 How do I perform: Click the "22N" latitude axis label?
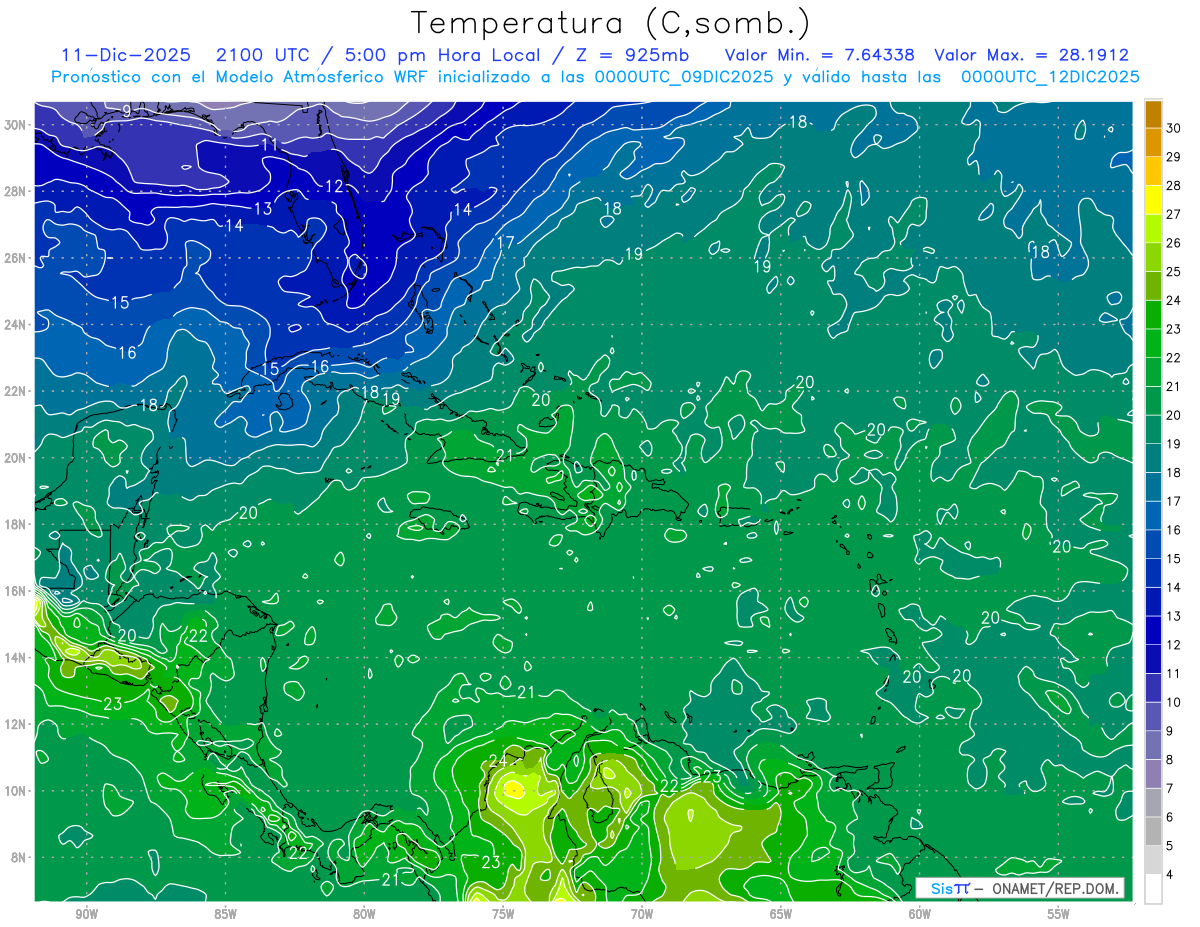[17, 391]
